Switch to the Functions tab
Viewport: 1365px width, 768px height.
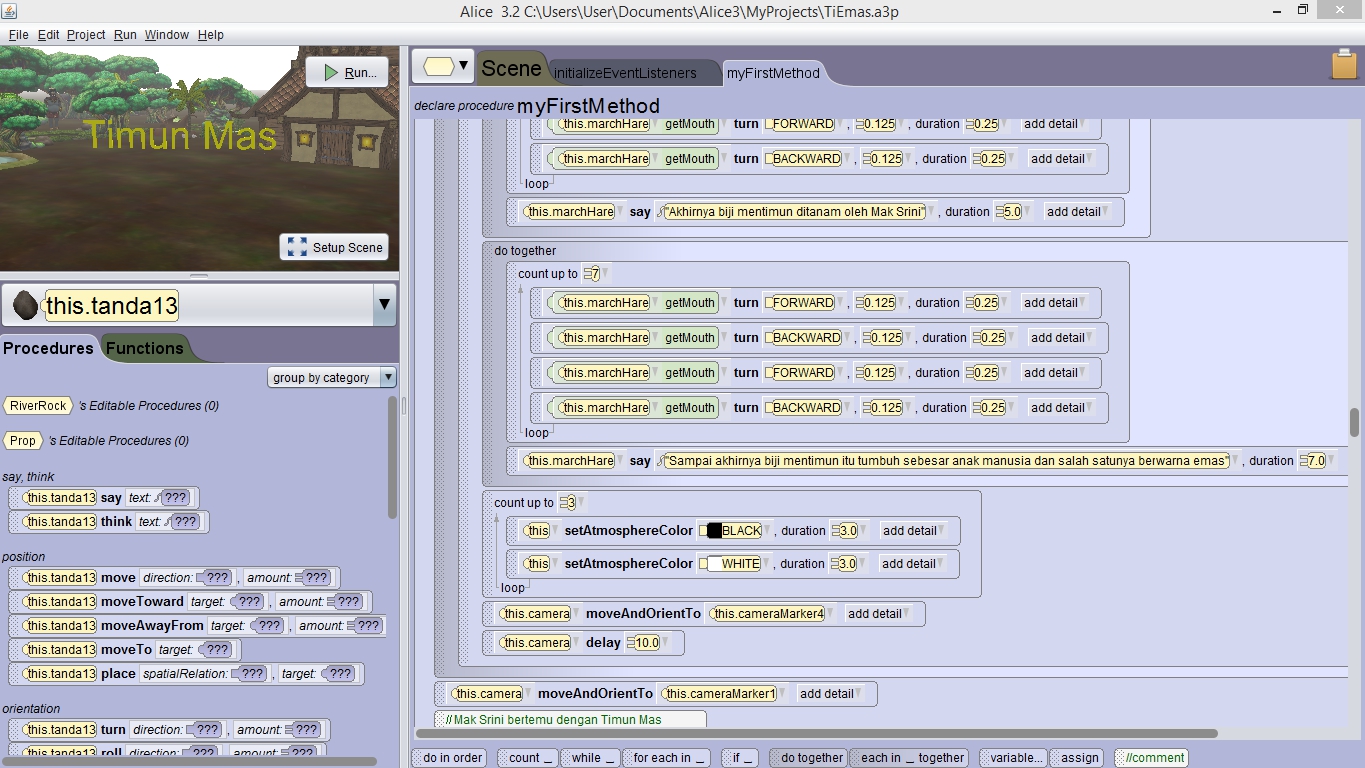tap(145, 348)
